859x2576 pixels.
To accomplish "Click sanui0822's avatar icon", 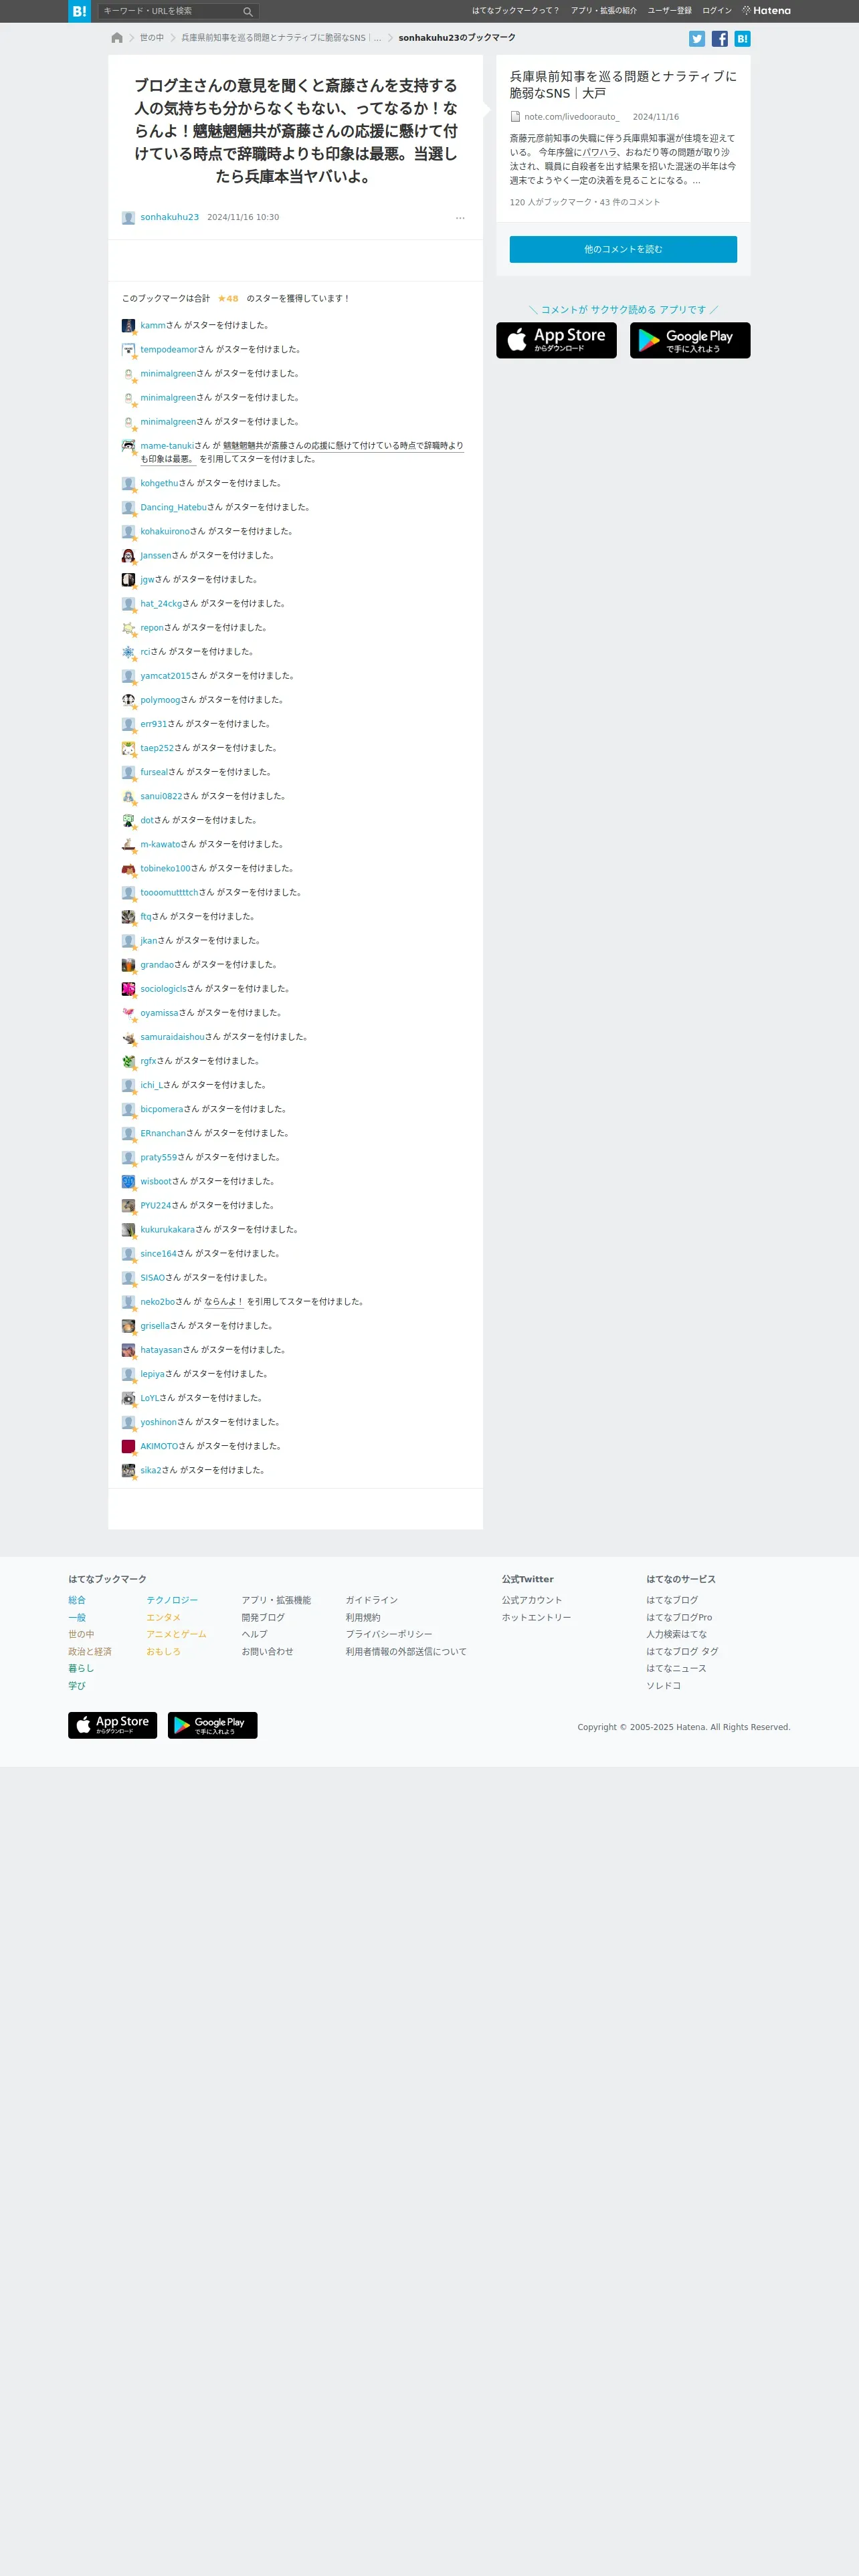I will point(128,796).
